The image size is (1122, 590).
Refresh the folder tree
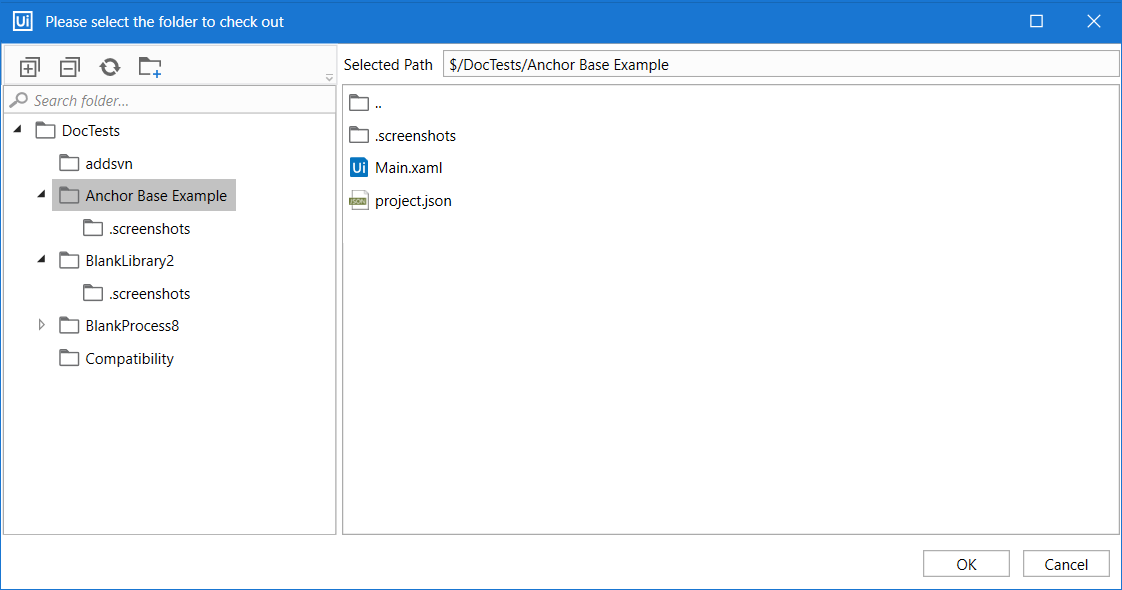(x=109, y=68)
